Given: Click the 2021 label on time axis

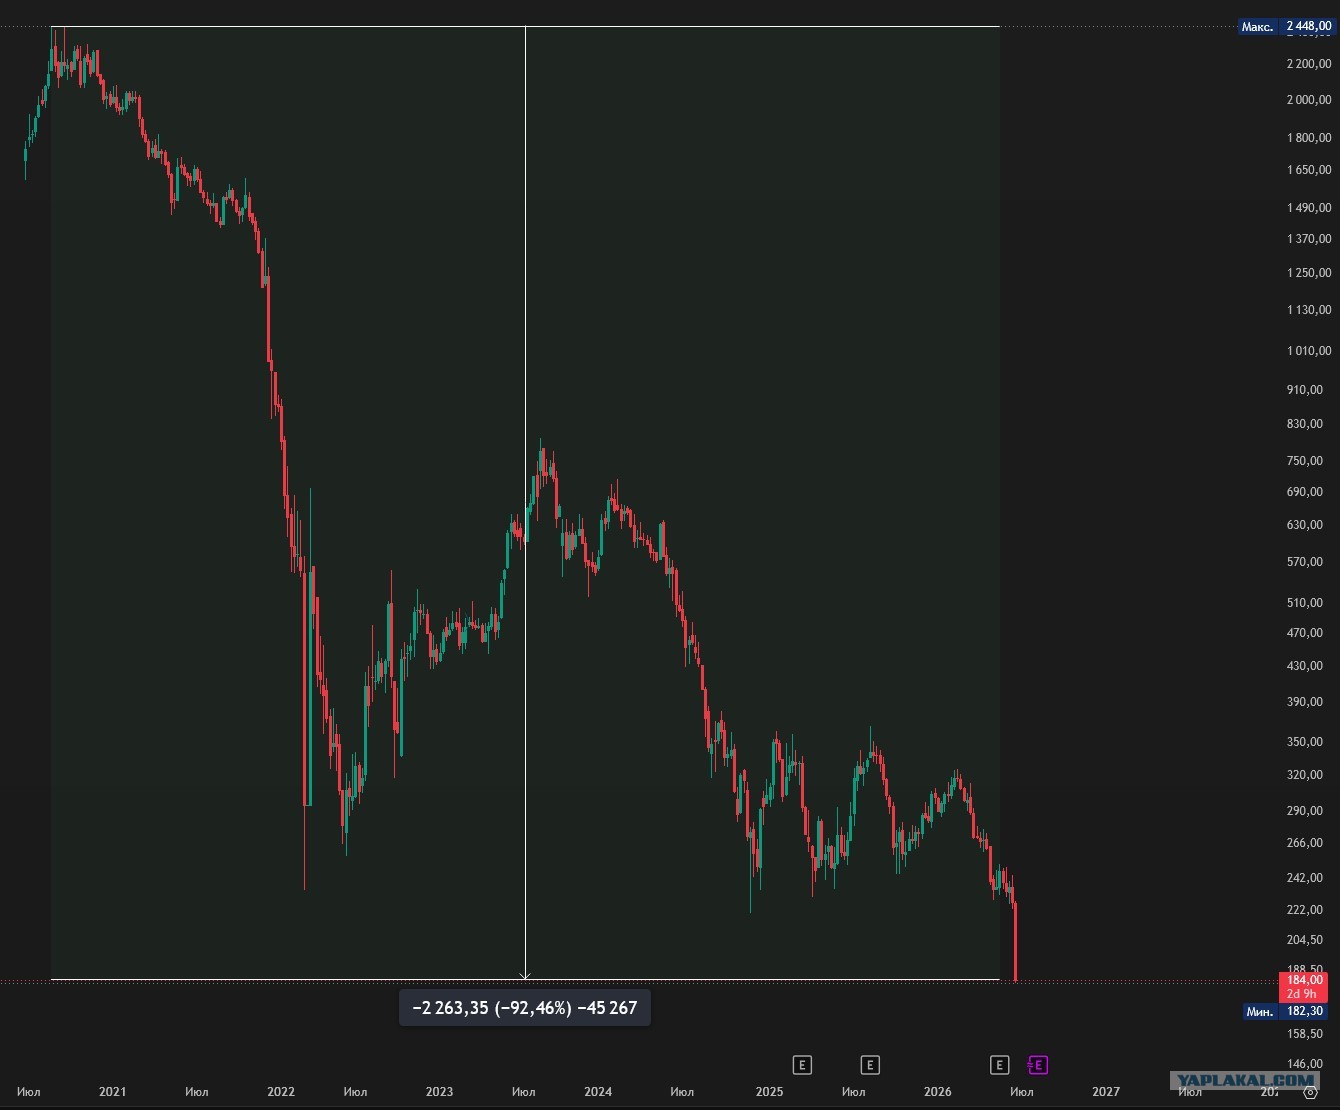Looking at the screenshot, I should coord(112,1092).
